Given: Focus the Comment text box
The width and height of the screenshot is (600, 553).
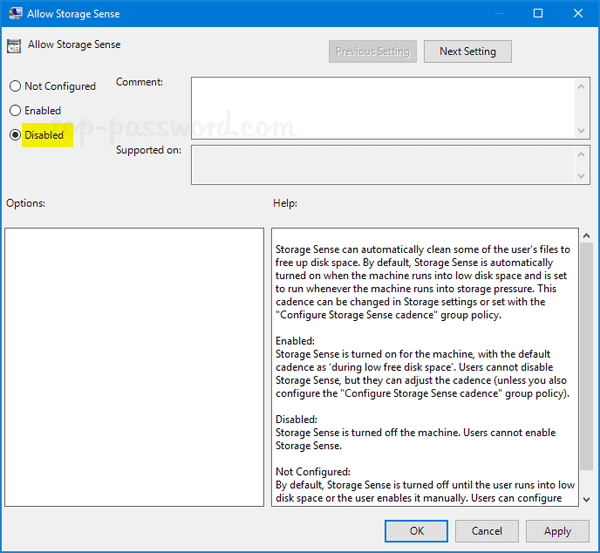Looking at the screenshot, I should 380,107.
